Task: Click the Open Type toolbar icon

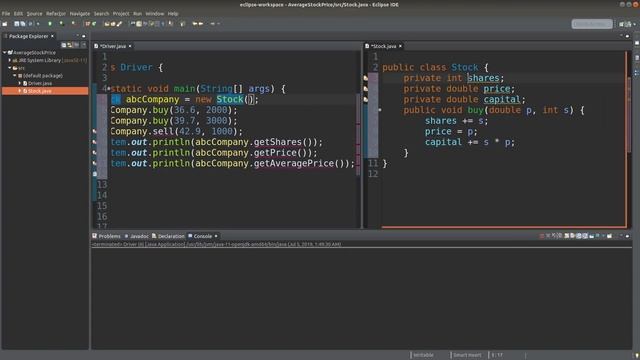Action: tap(107, 24)
